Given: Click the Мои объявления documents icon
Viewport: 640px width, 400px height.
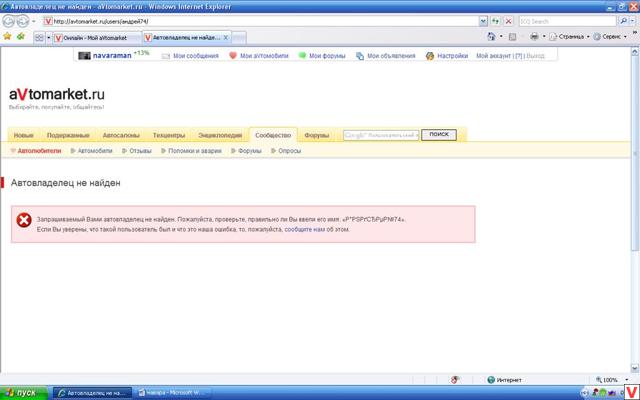Looking at the screenshot, I should click(360, 56).
